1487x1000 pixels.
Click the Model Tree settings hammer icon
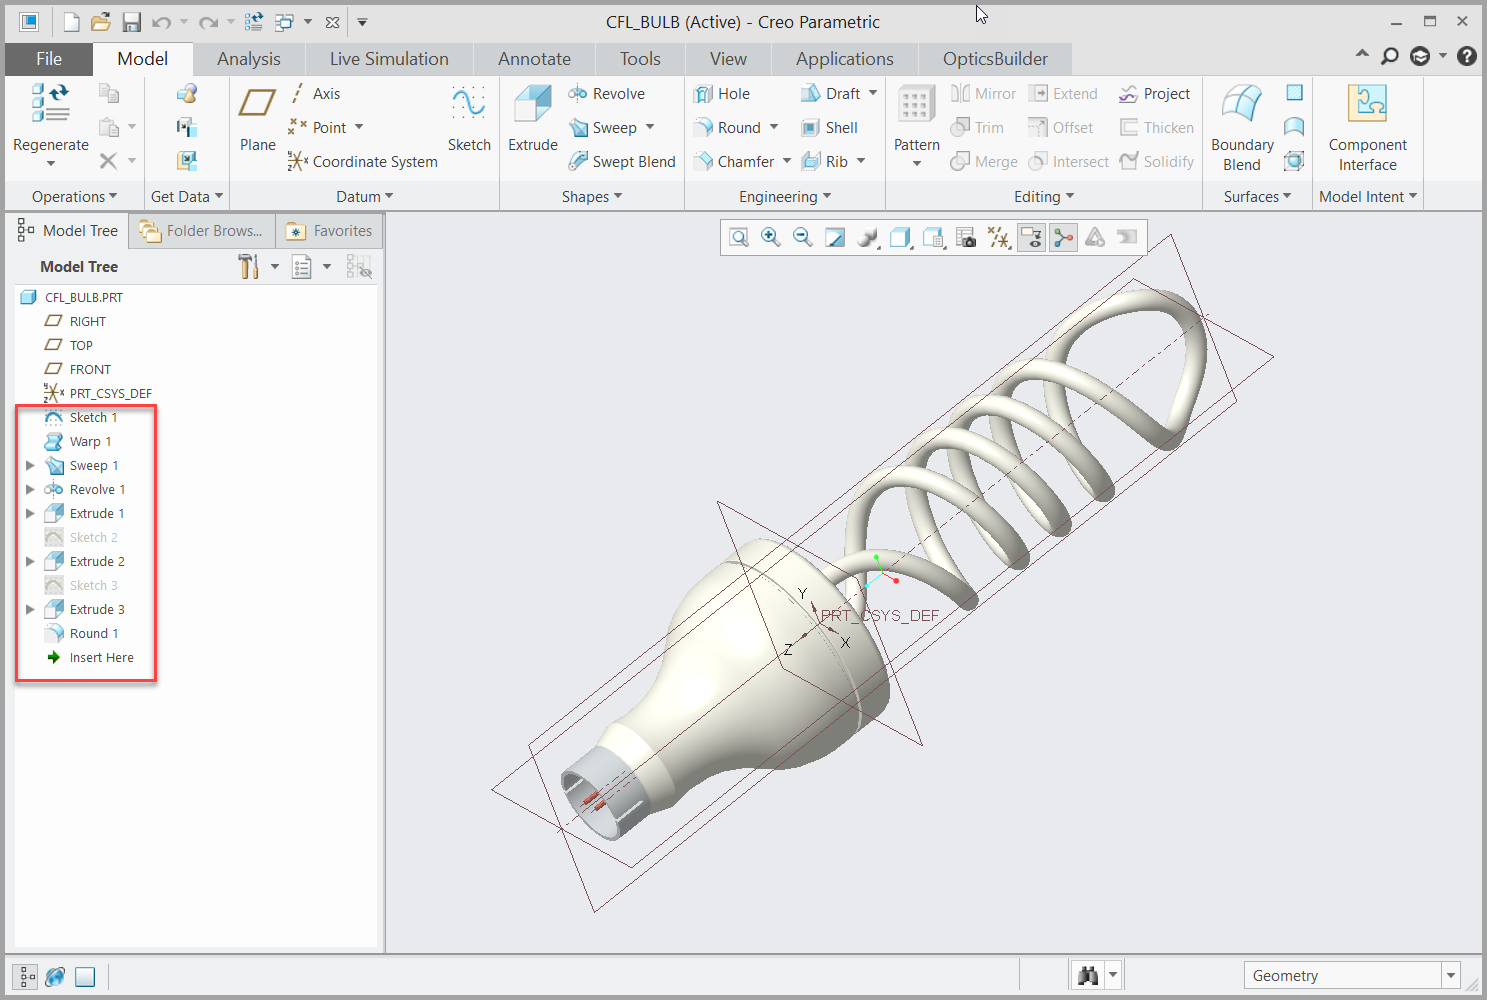(x=248, y=266)
